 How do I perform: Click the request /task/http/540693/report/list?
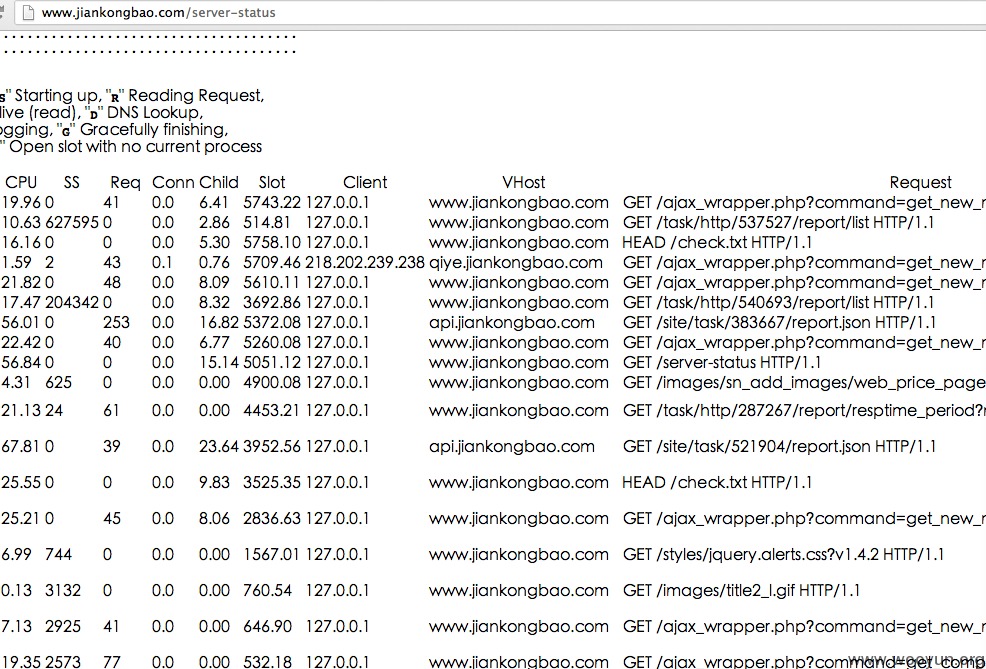click(778, 302)
